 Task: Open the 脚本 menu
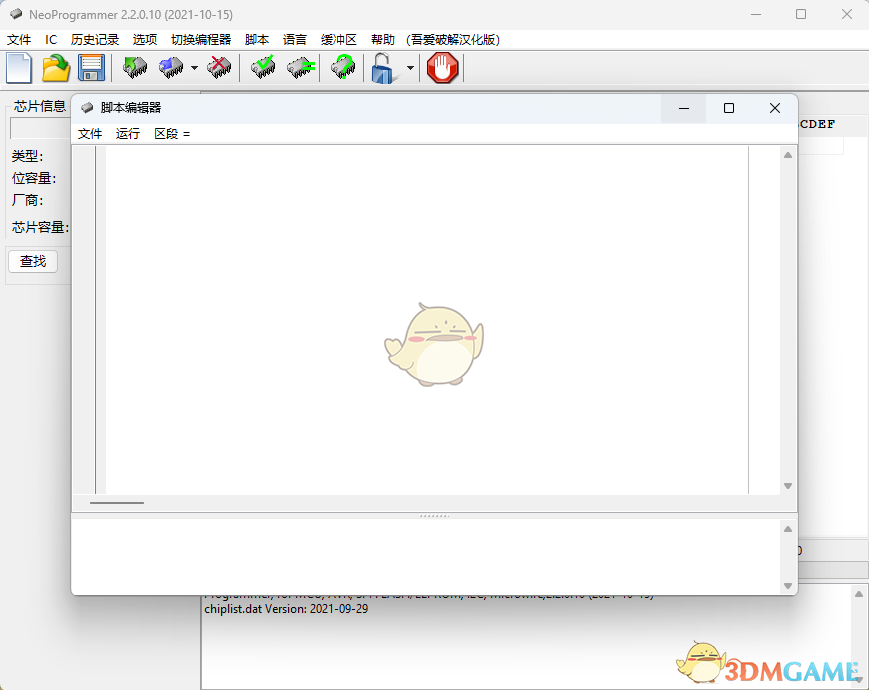point(256,39)
